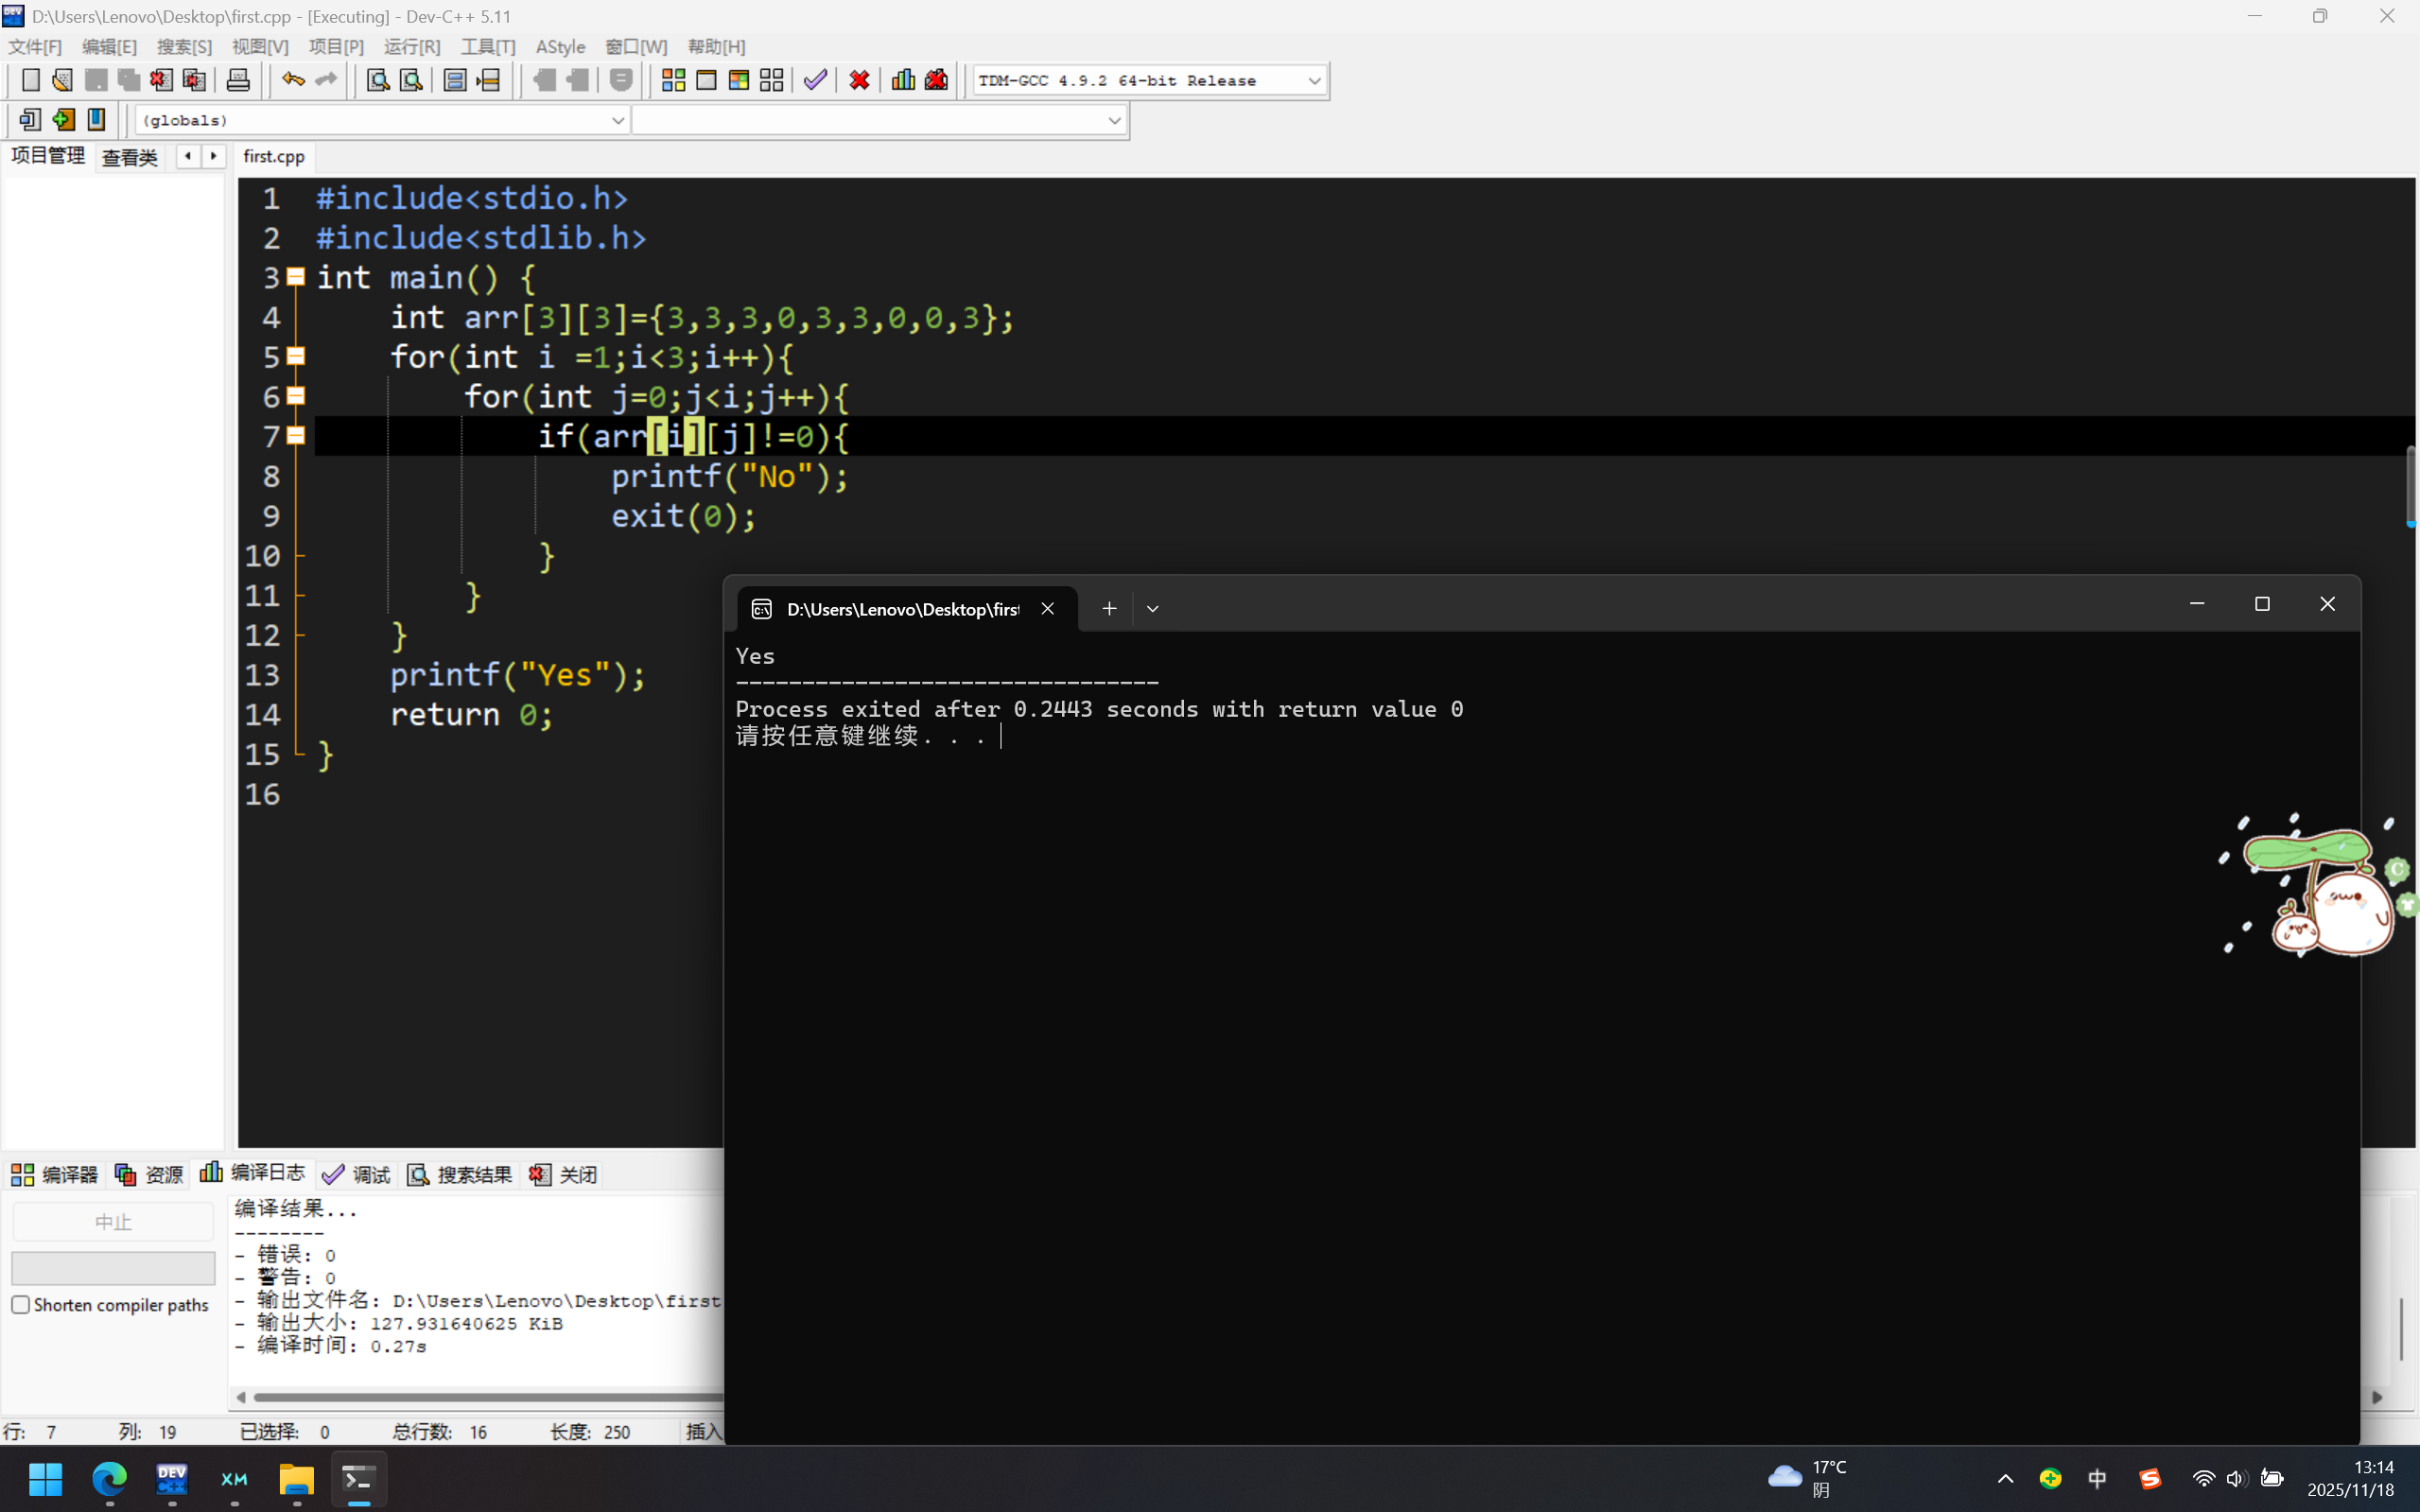Collapse the main() fold marker on line 3

pos(296,277)
